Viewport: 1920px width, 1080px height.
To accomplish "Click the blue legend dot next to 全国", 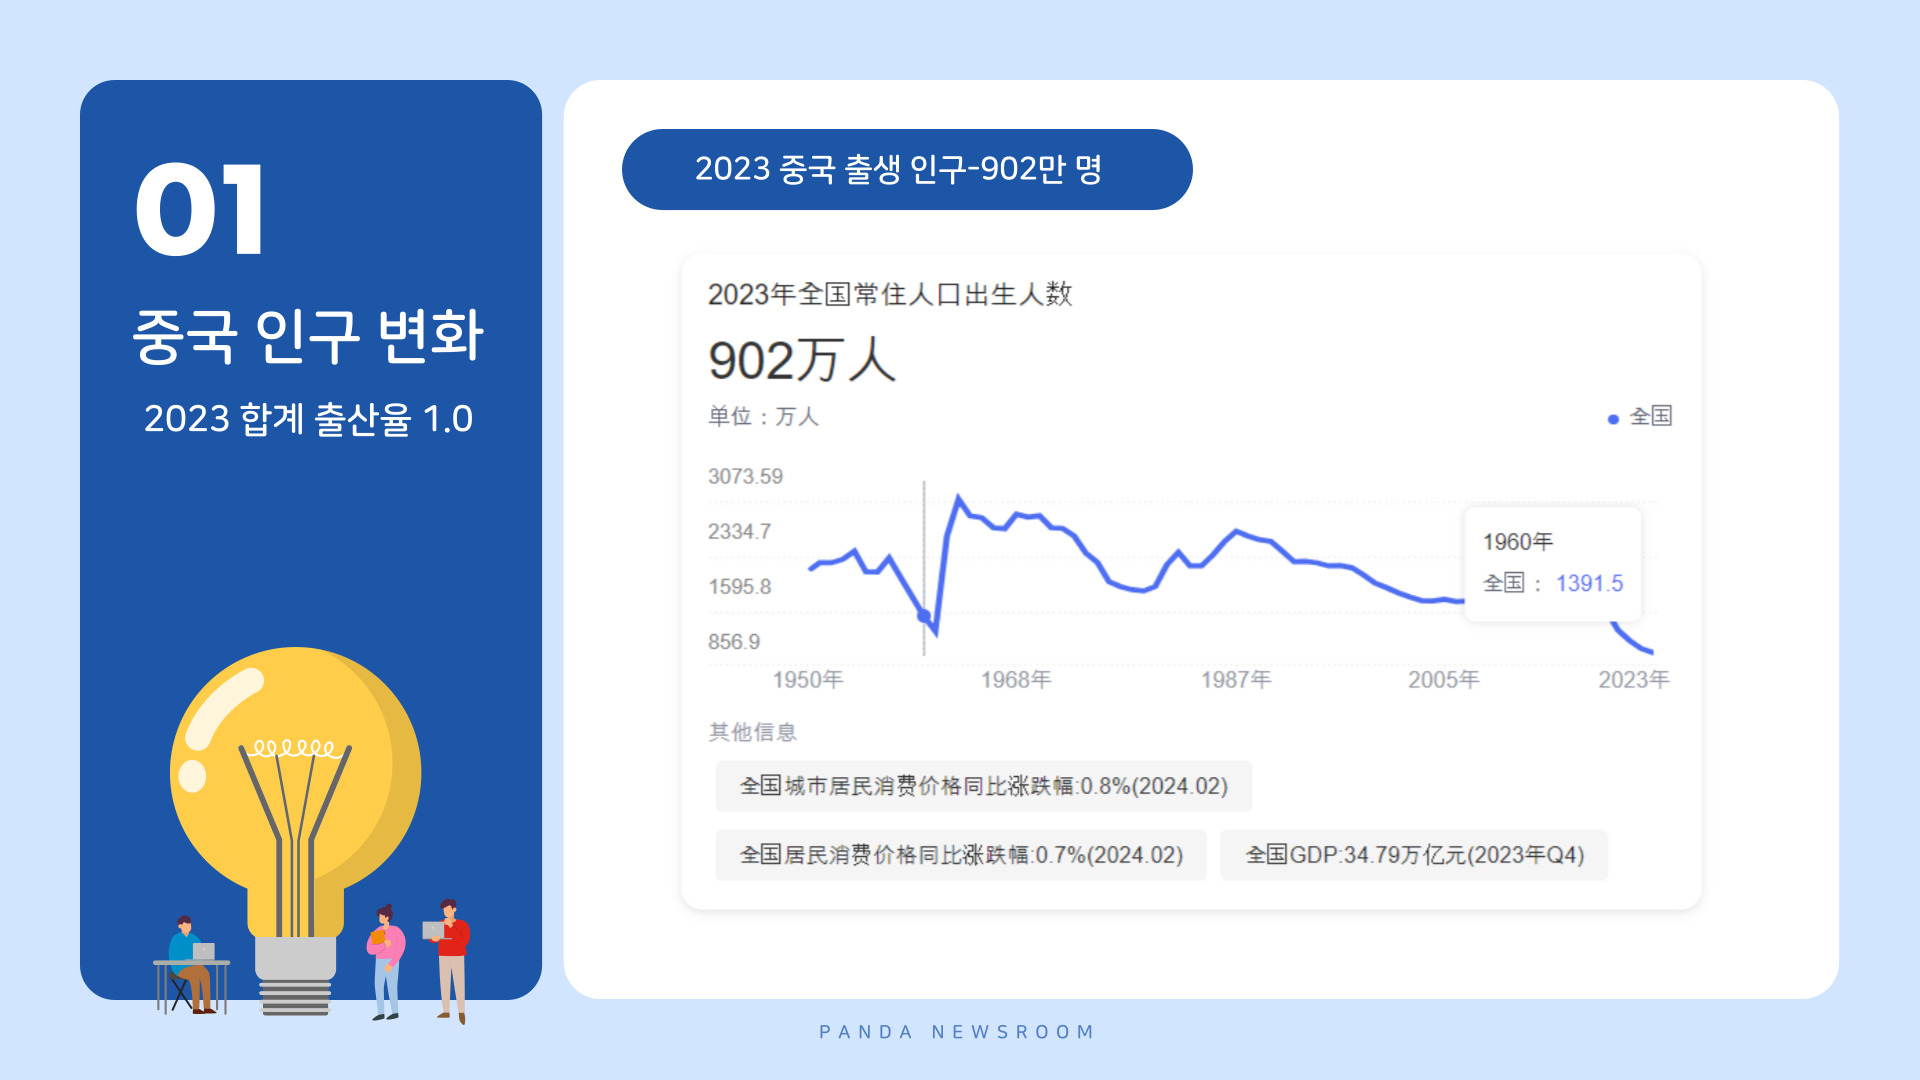I will 1612,419.
